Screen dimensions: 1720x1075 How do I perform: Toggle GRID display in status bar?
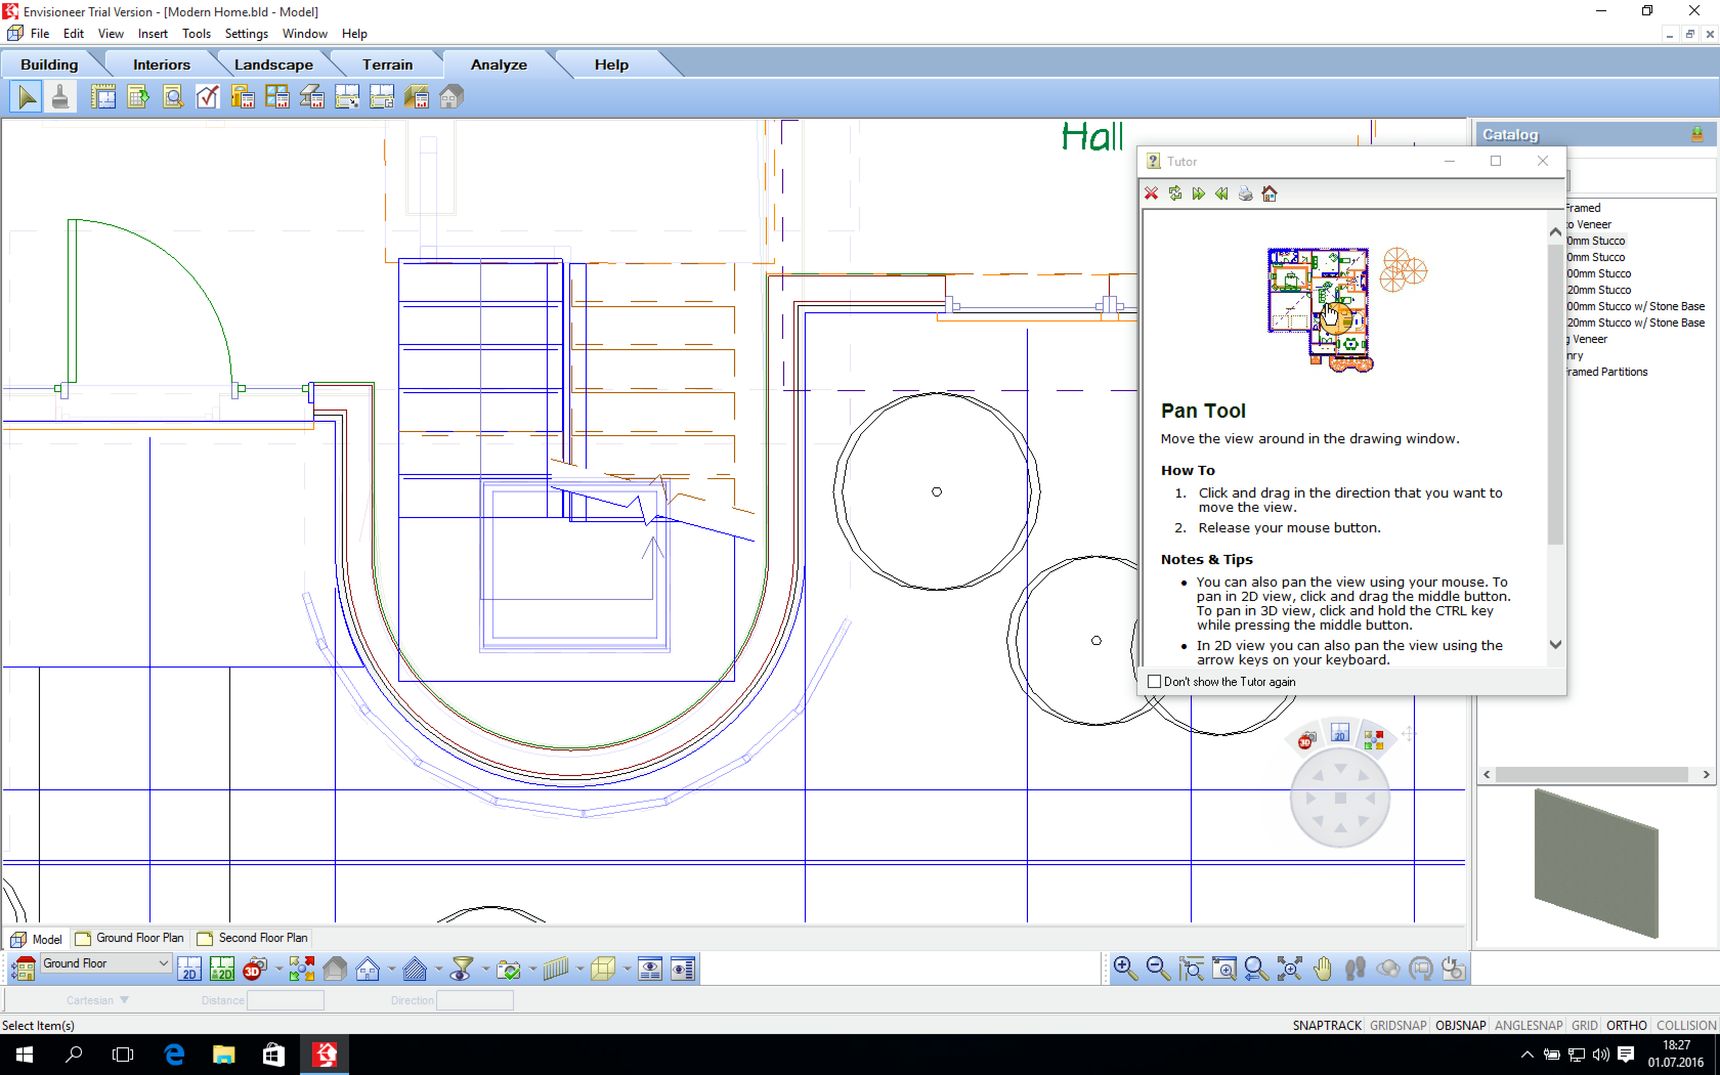point(1584,1025)
